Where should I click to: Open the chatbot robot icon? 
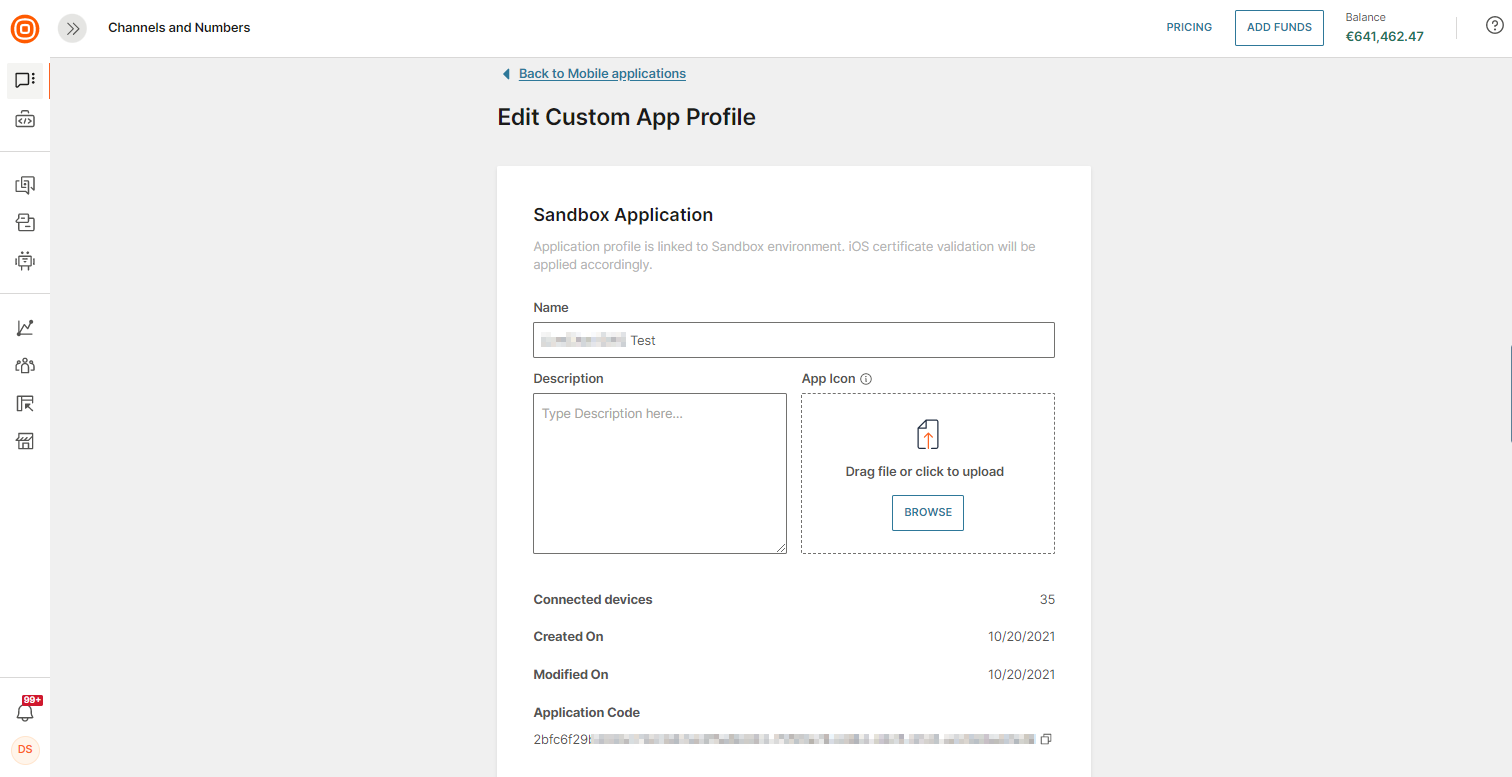point(25,261)
